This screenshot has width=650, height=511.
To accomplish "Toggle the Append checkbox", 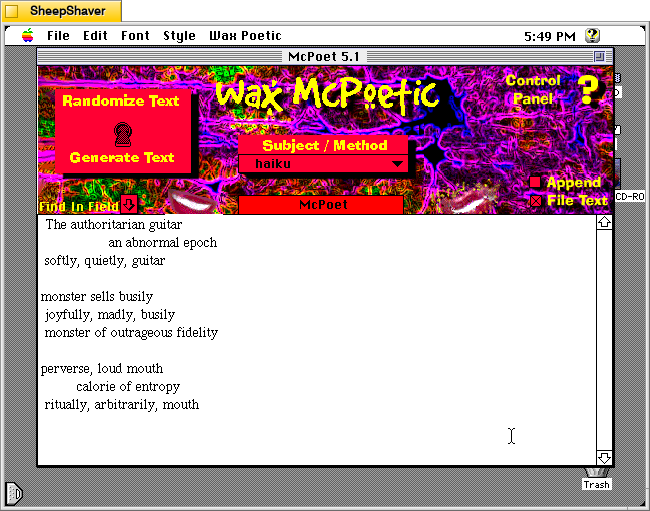I will 535,182.
